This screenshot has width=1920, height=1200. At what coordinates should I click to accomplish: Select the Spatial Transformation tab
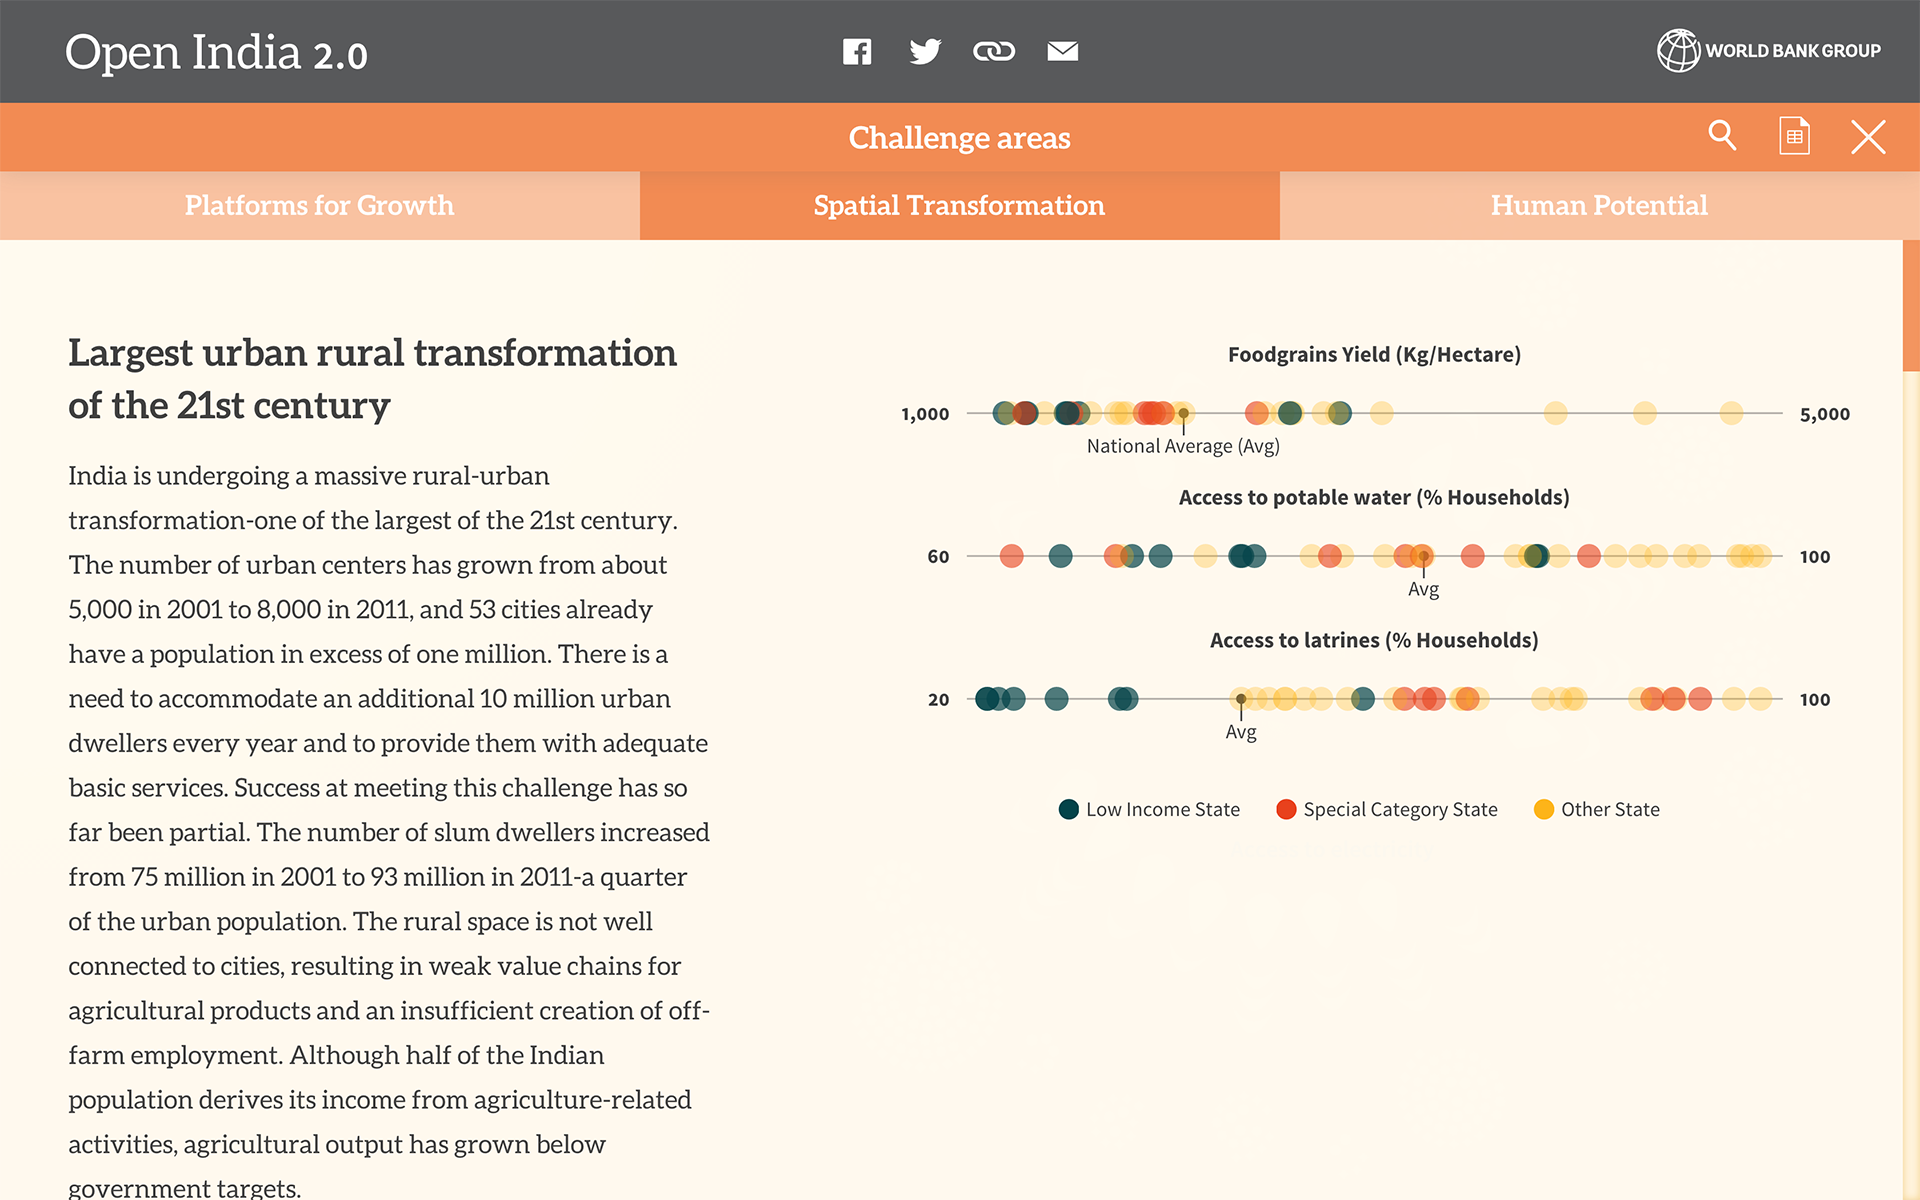coord(960,205)
